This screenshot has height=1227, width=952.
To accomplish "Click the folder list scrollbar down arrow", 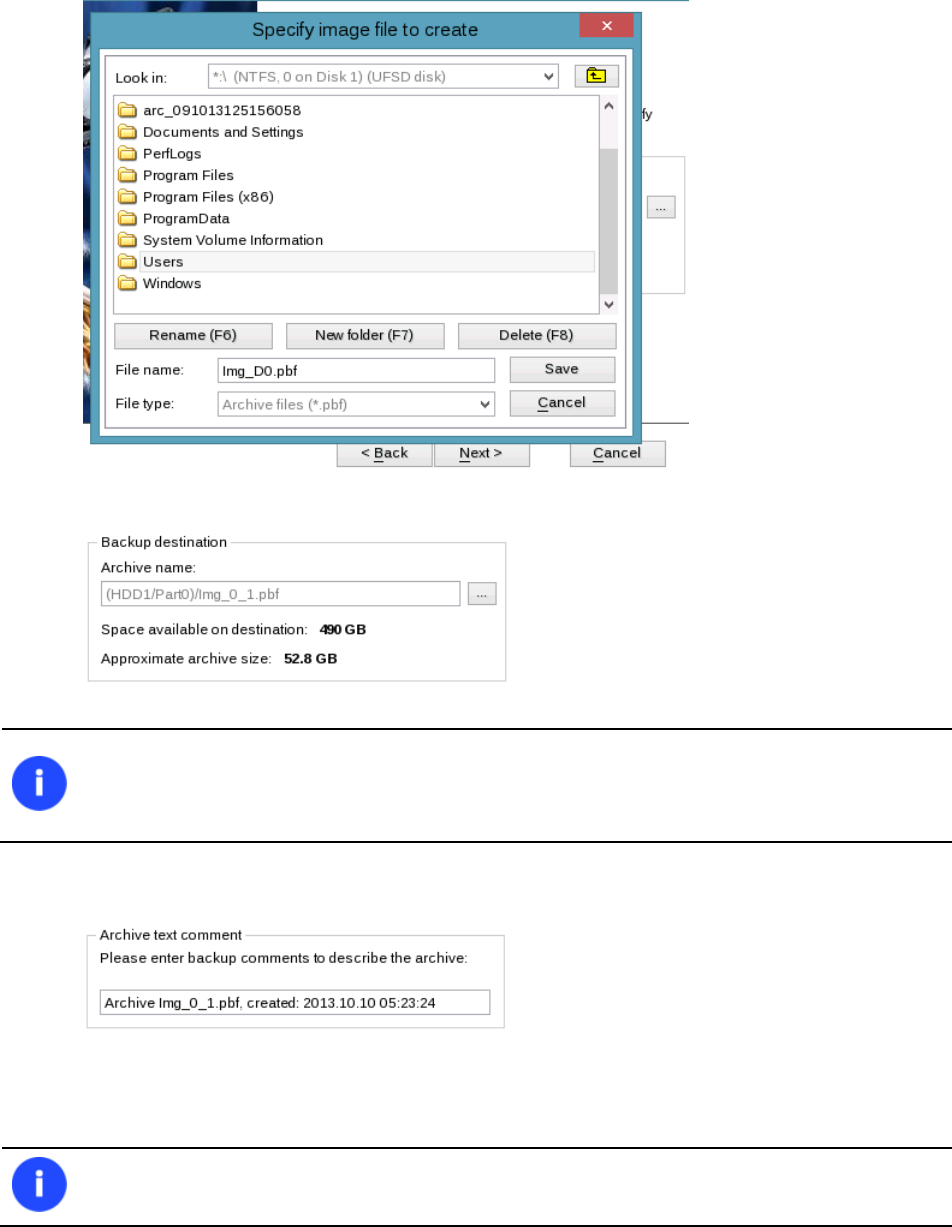I will point(609,305).
